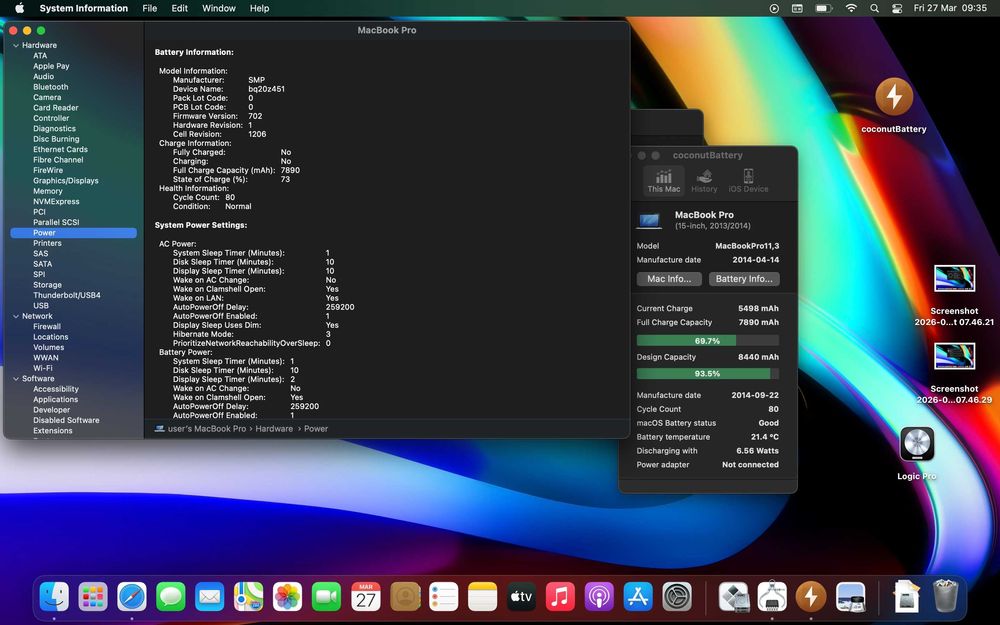
Task: Select the highlighted Power item
Action: pos(73,233)
